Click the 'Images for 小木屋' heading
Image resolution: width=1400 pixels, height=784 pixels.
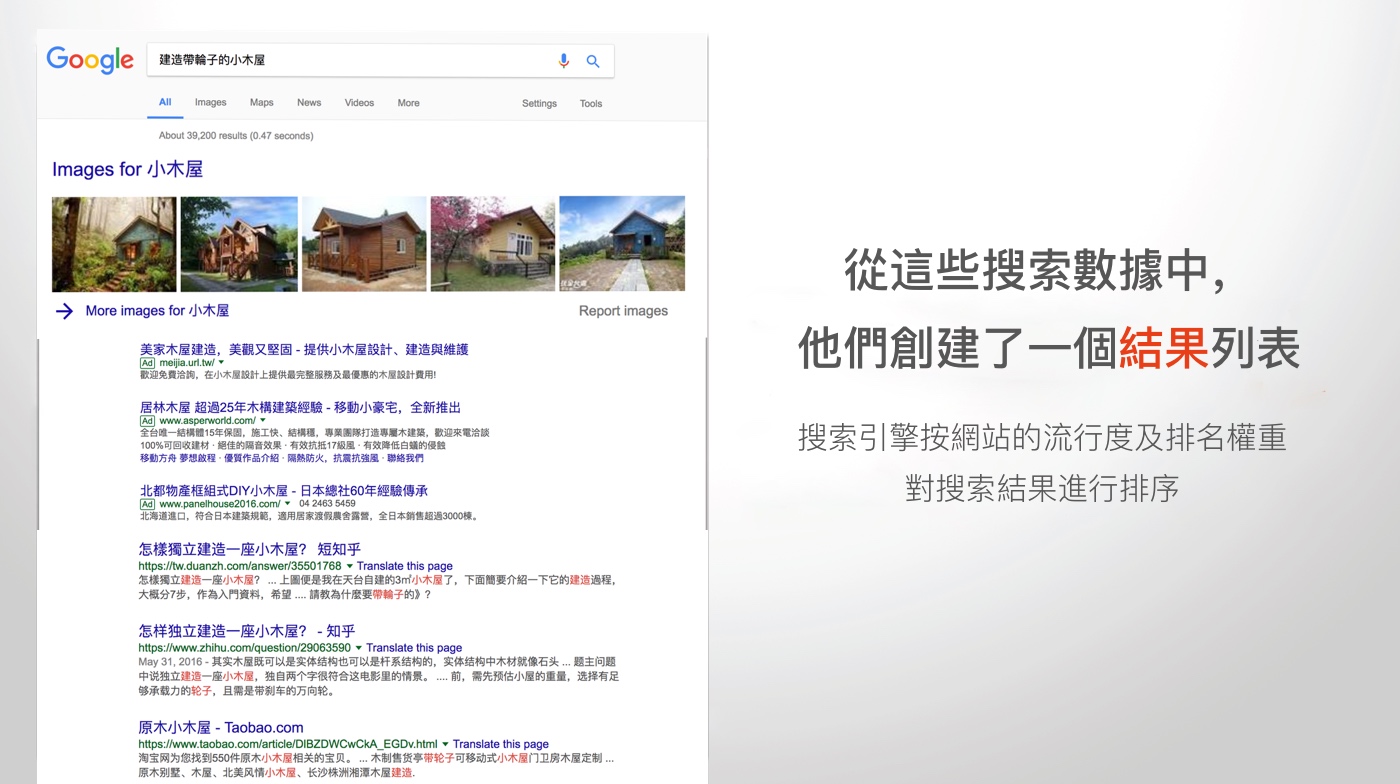pos(127,170)
